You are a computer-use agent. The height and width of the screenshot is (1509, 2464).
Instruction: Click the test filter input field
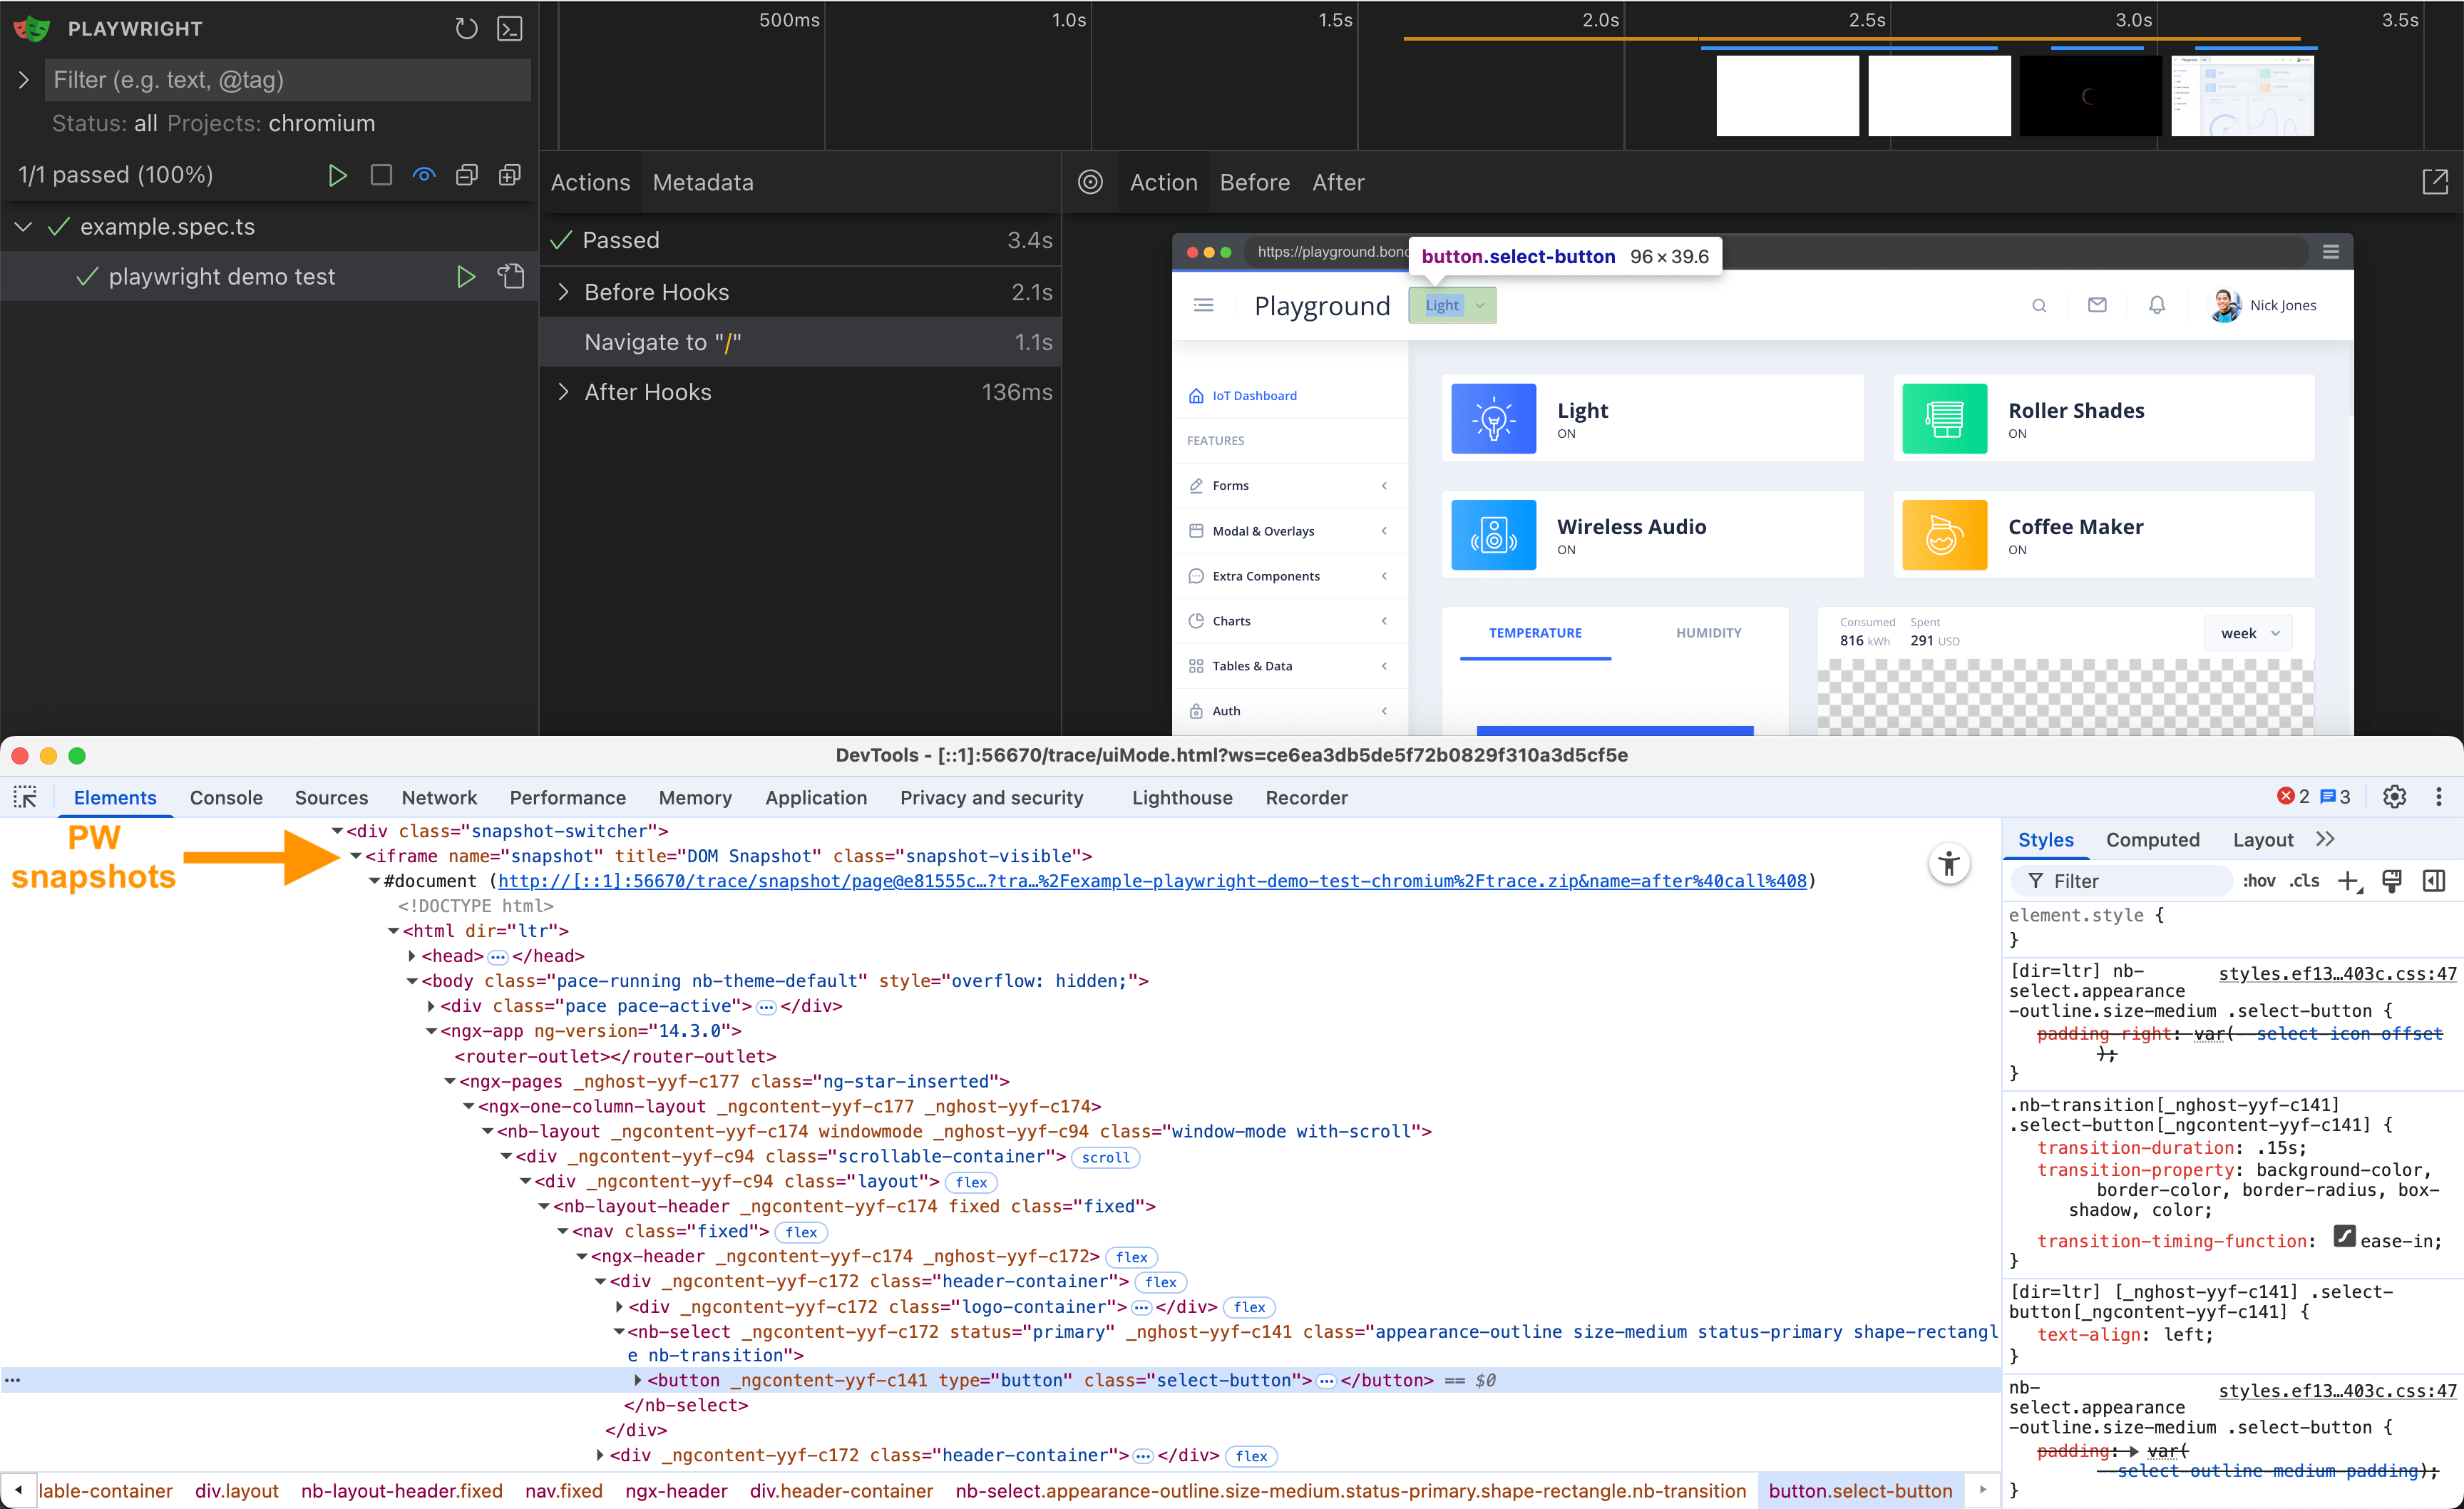click(x=287, y=80)
